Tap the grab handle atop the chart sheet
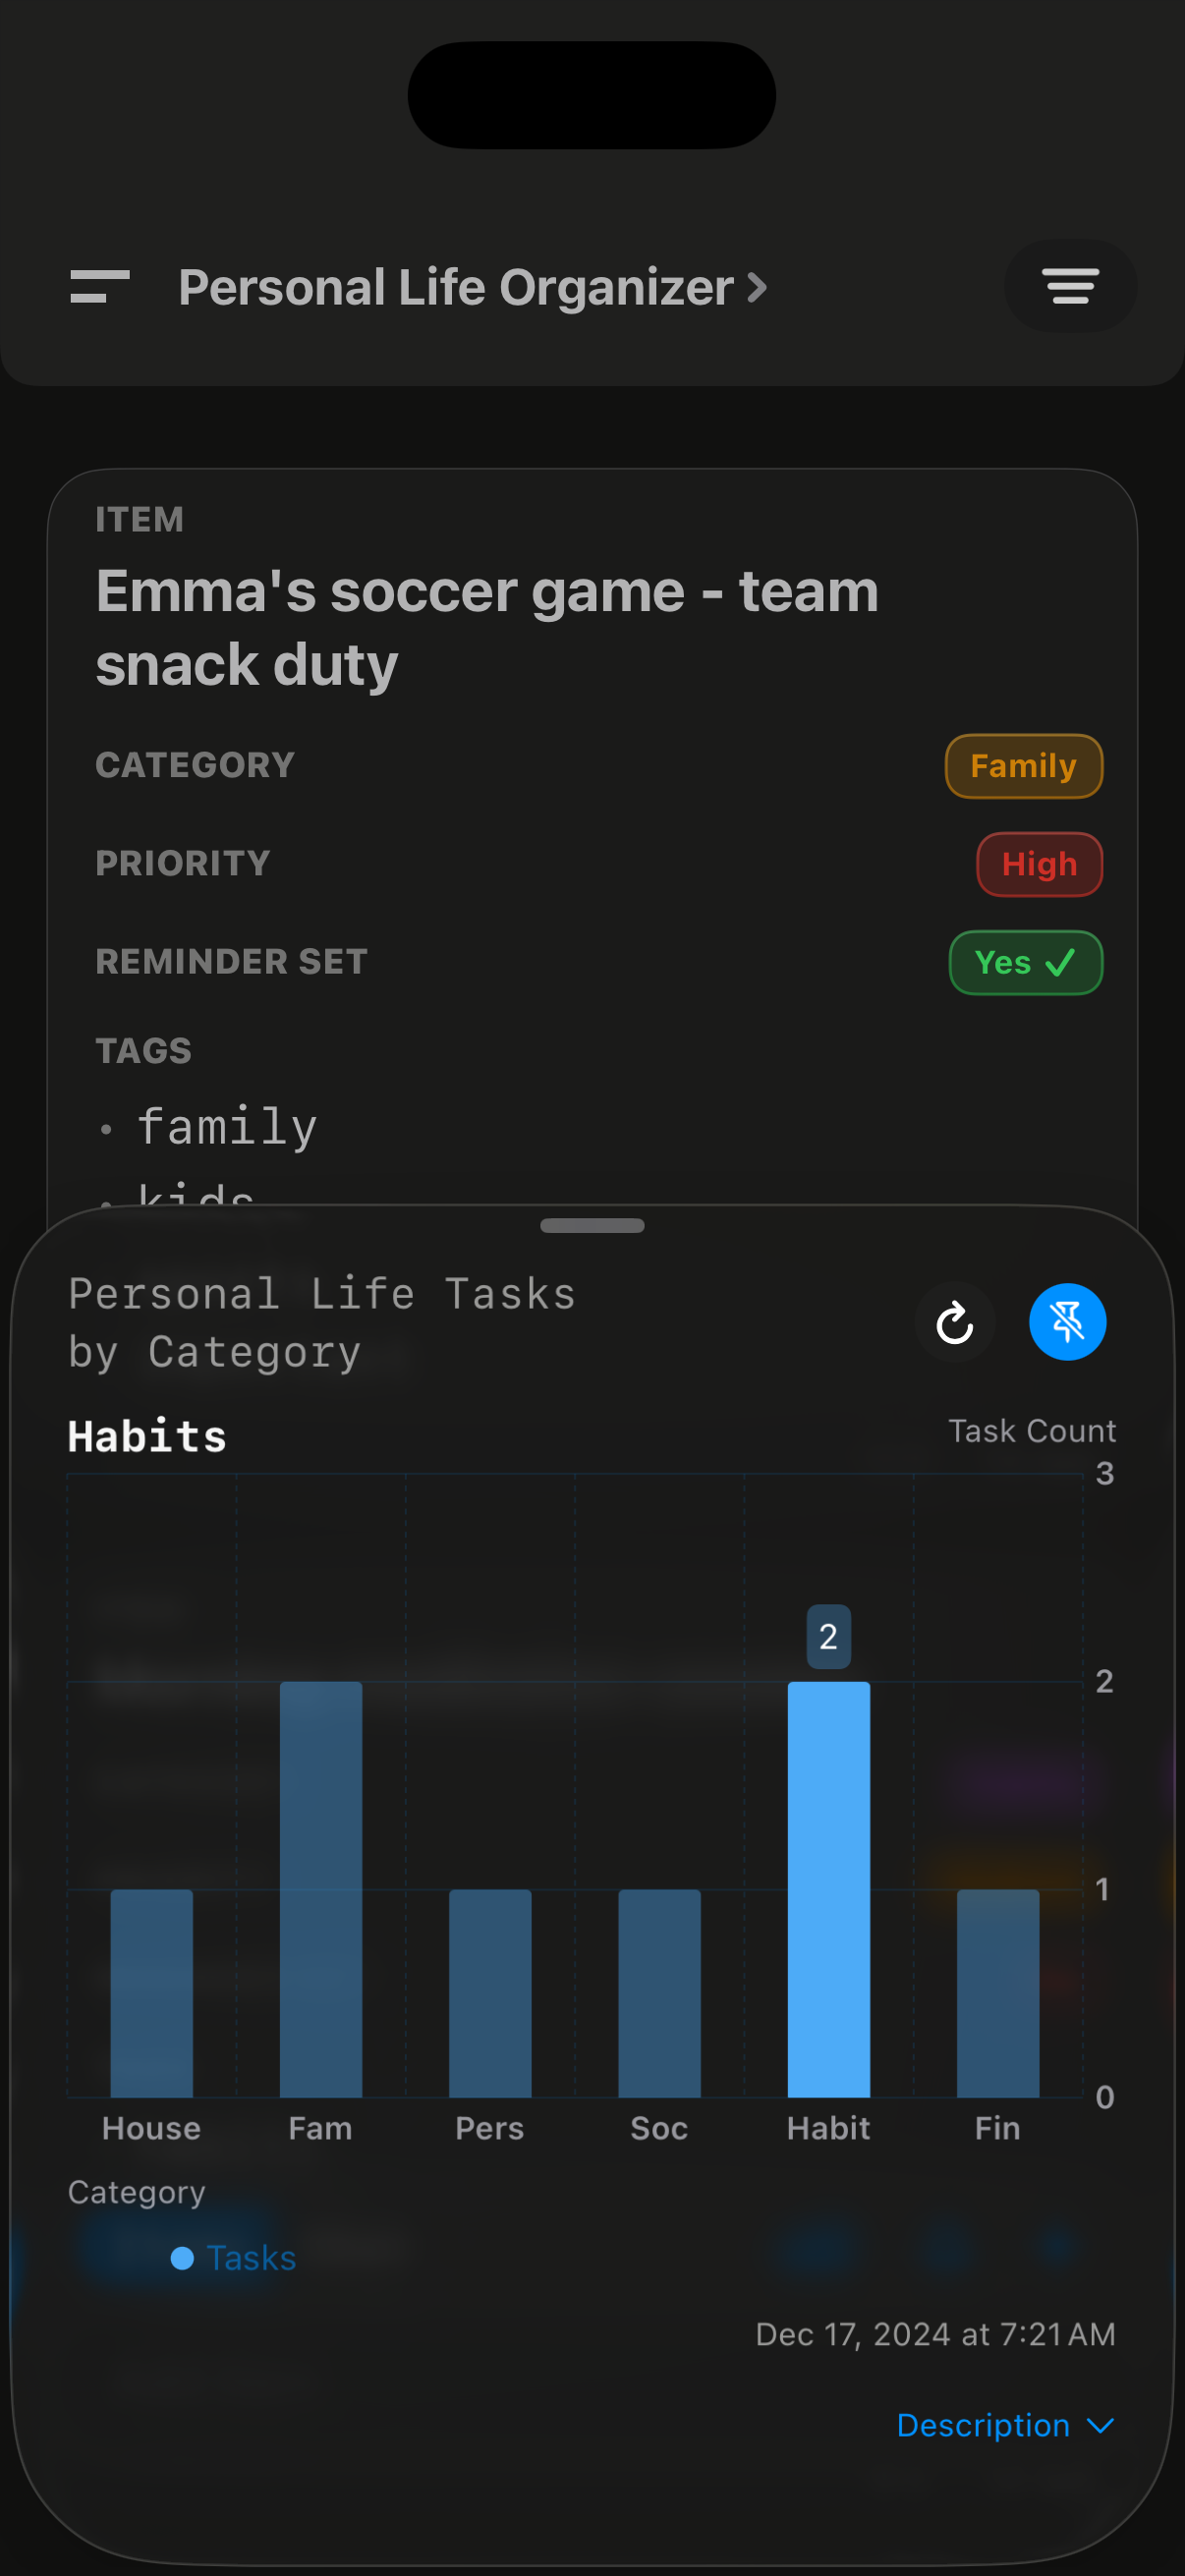 click(592, 1225)
